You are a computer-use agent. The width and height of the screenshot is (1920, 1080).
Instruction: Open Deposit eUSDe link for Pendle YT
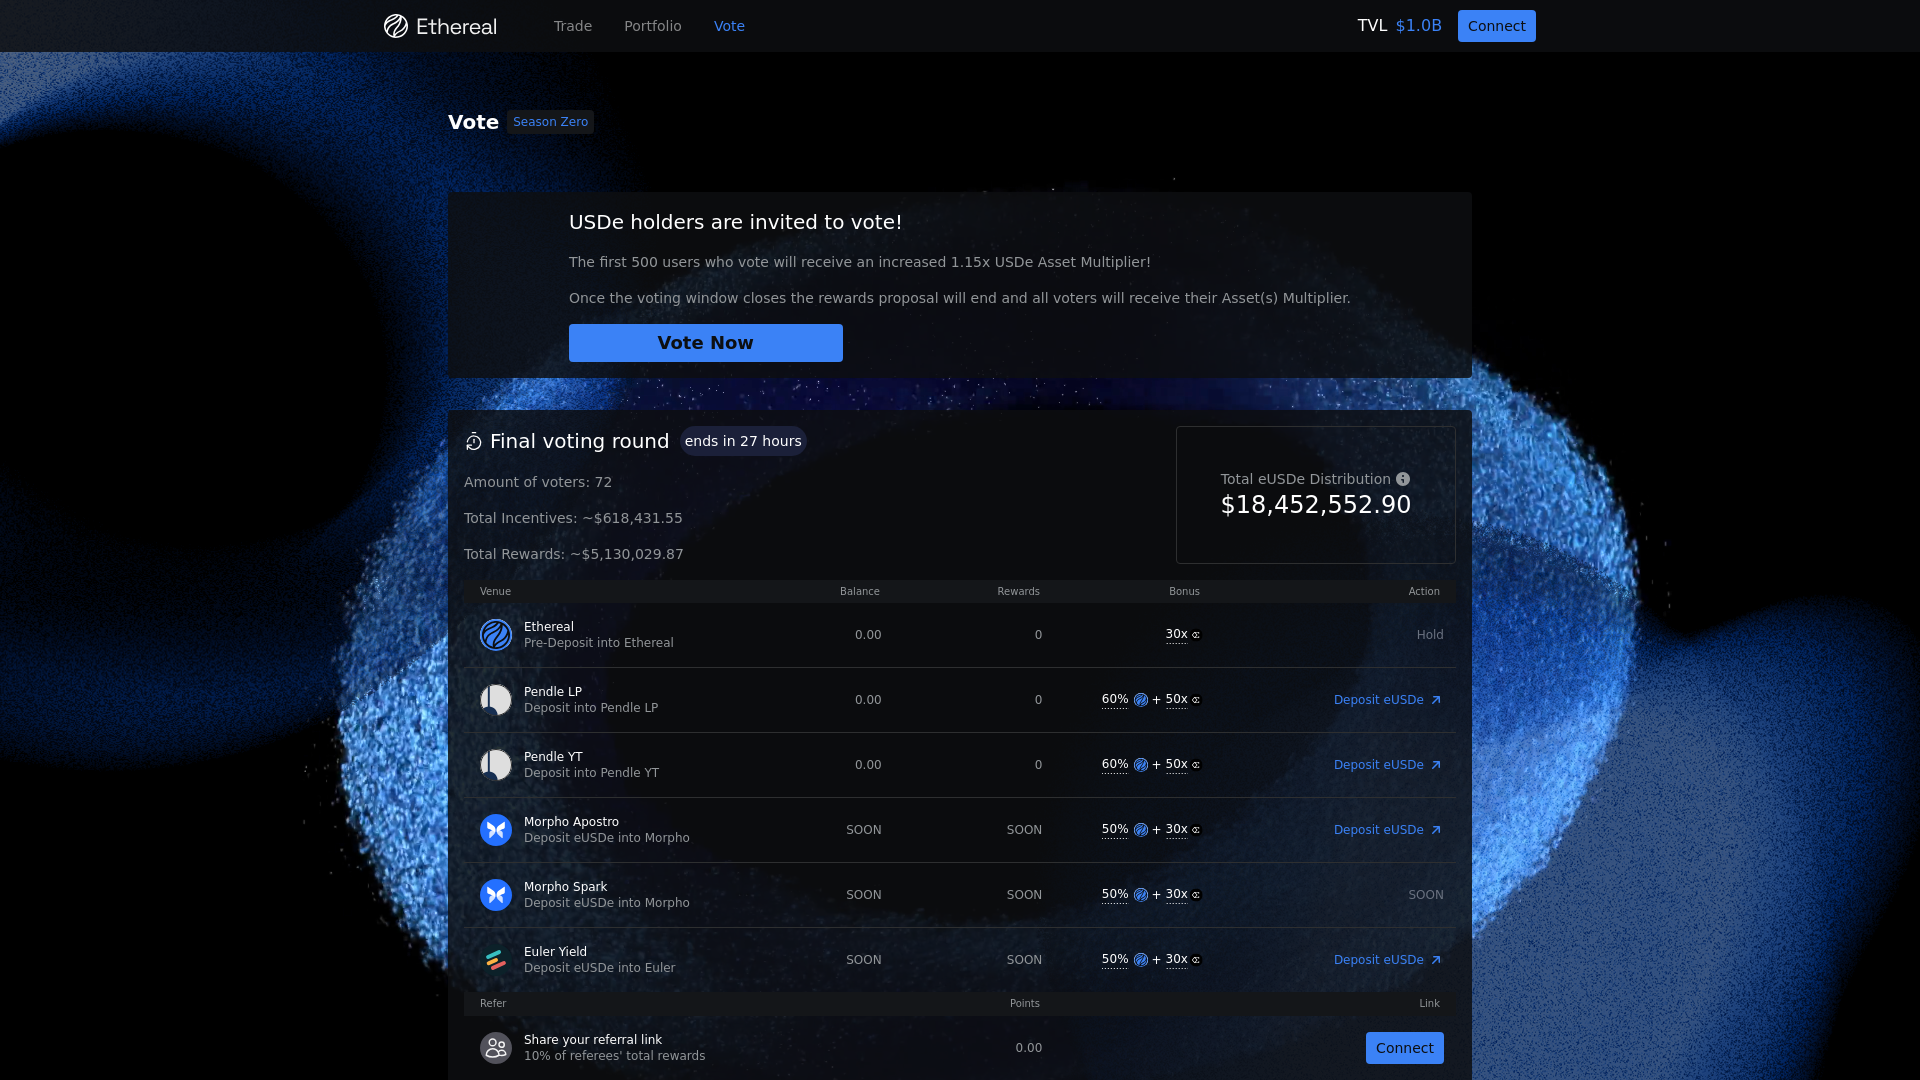pyautogui.click(x=1388, y=765)
